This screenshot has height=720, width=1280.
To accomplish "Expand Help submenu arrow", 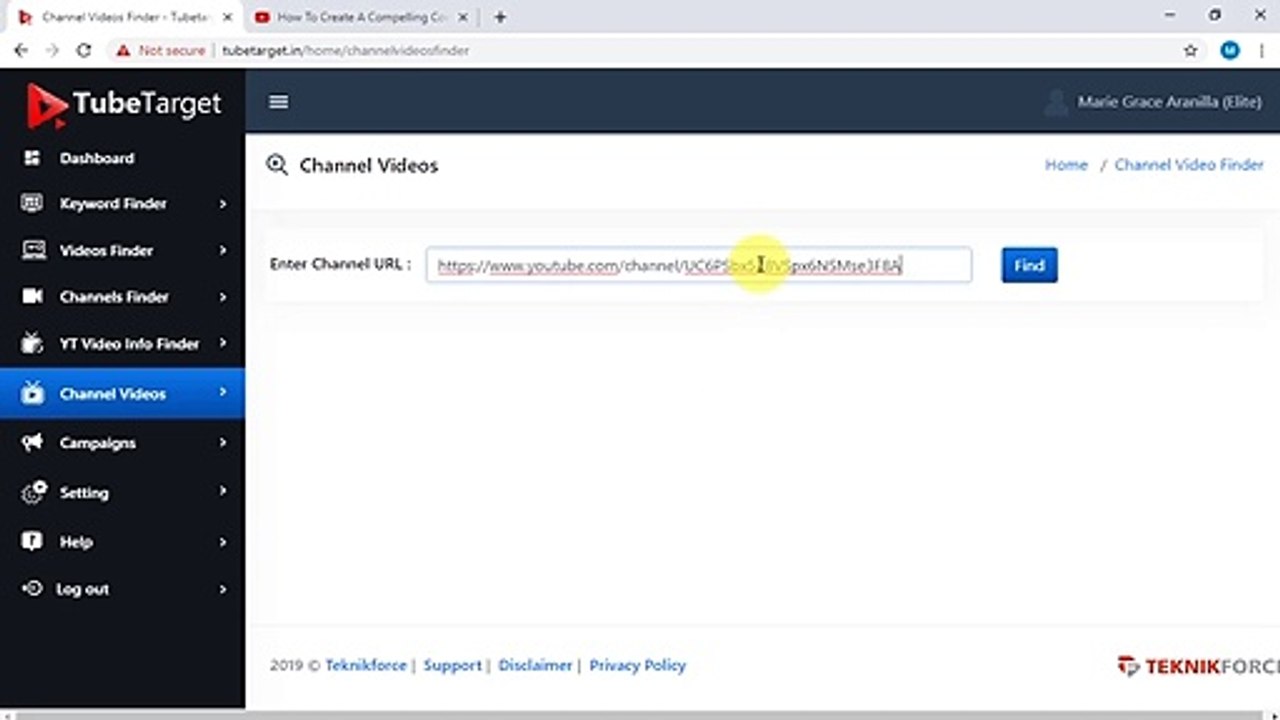I will tap(223, 541).
